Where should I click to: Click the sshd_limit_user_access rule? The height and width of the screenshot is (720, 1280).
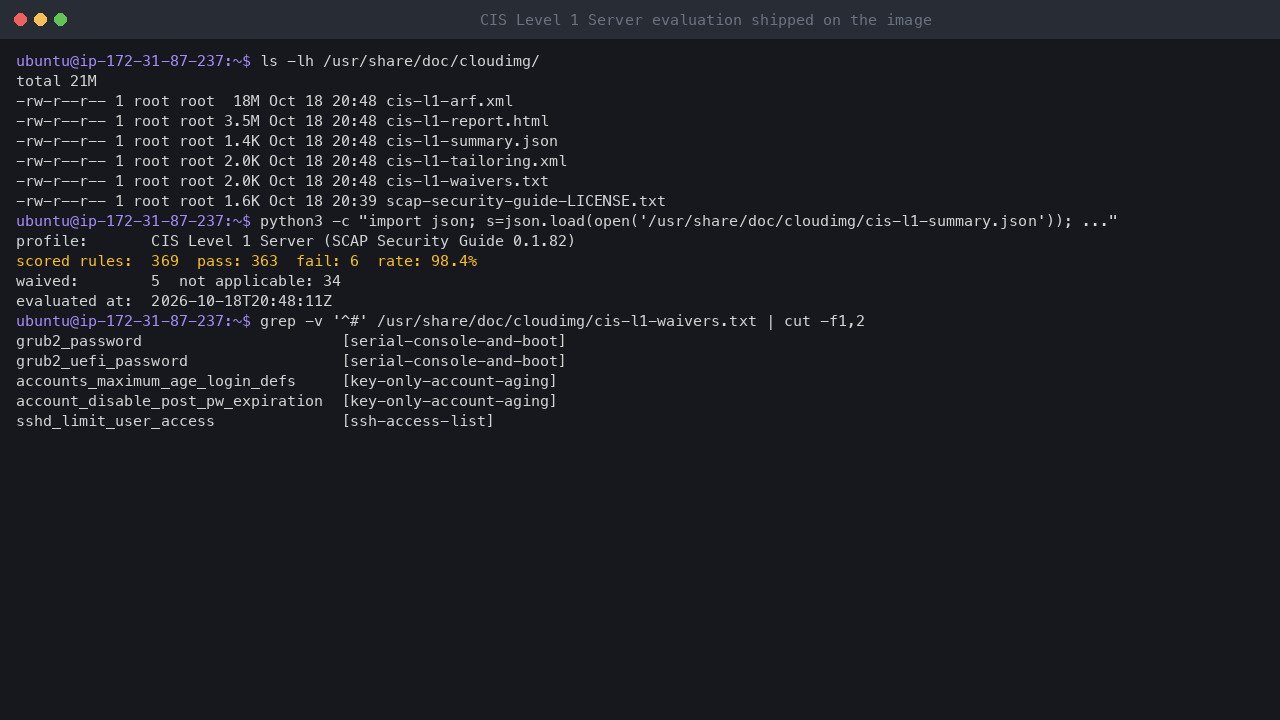[x=115, y=421]
